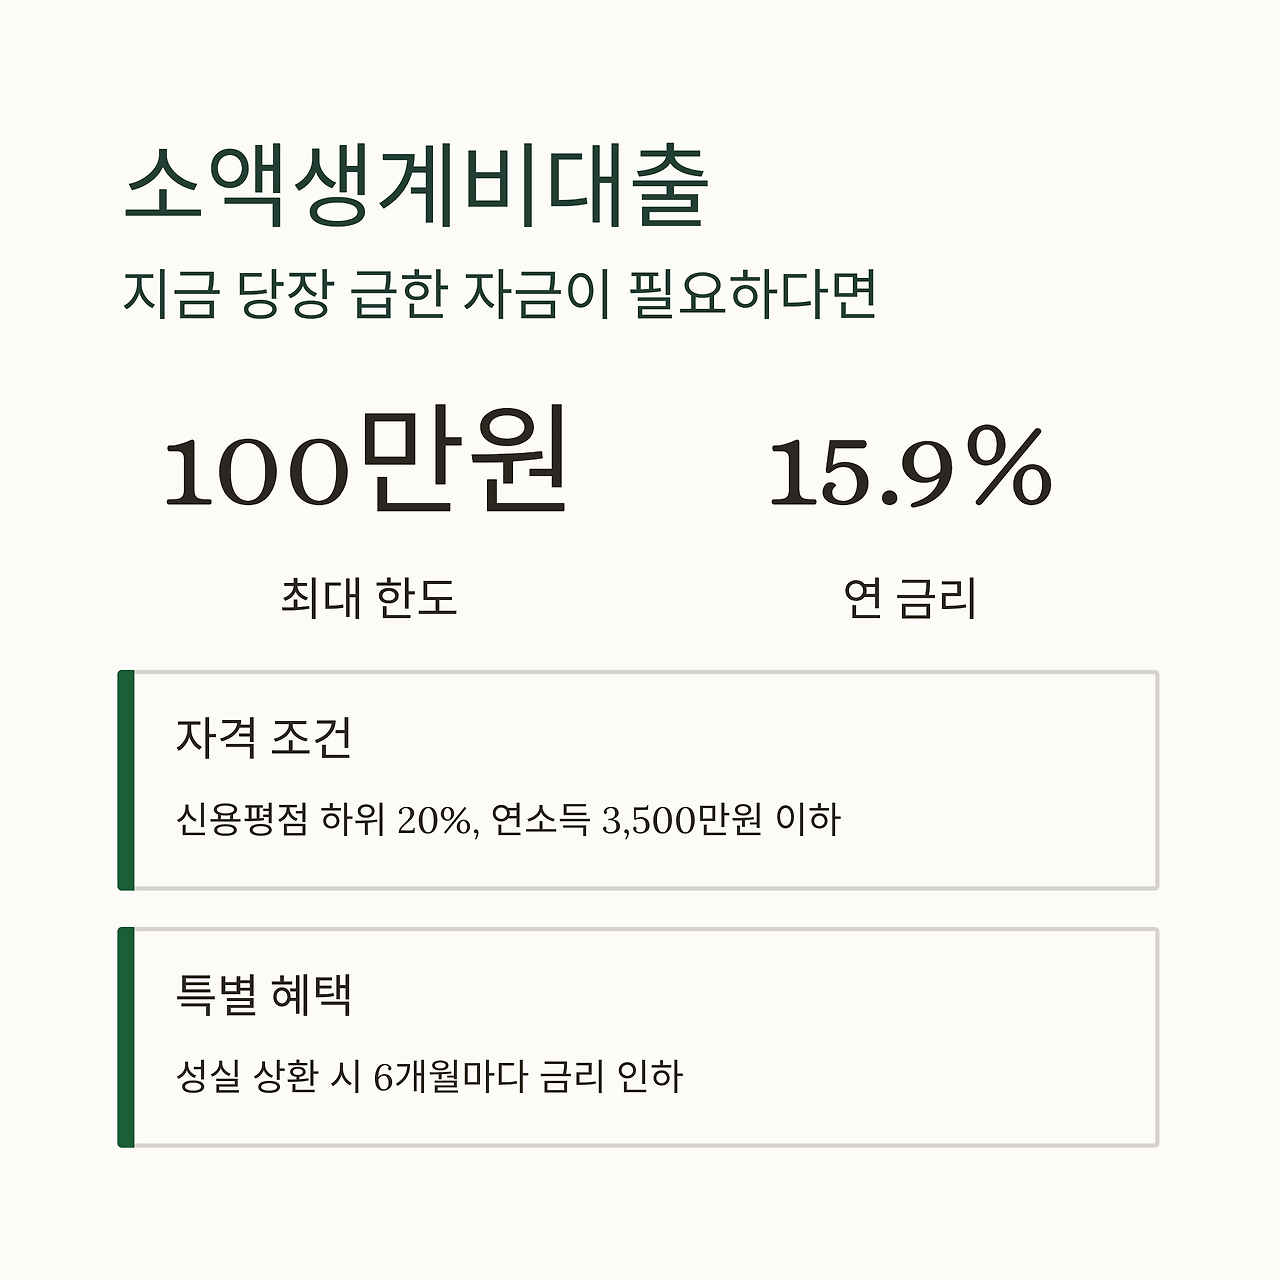Viewport: 1280px width, 1280px height.
Task: Select the 연 금리 label
Action: click(910, 598)
